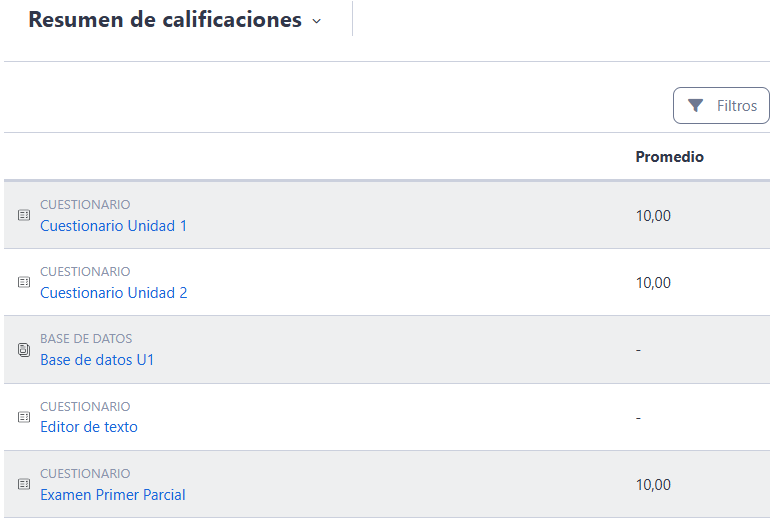This screenshot has width=778, height=523.
Task: Open the Base de datos U1 link
Action: point(97,360)
